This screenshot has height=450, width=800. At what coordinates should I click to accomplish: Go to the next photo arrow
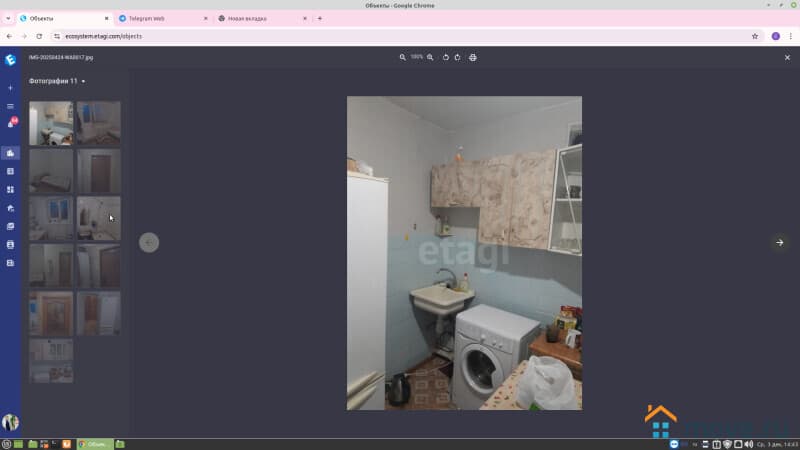coord(780,242)
